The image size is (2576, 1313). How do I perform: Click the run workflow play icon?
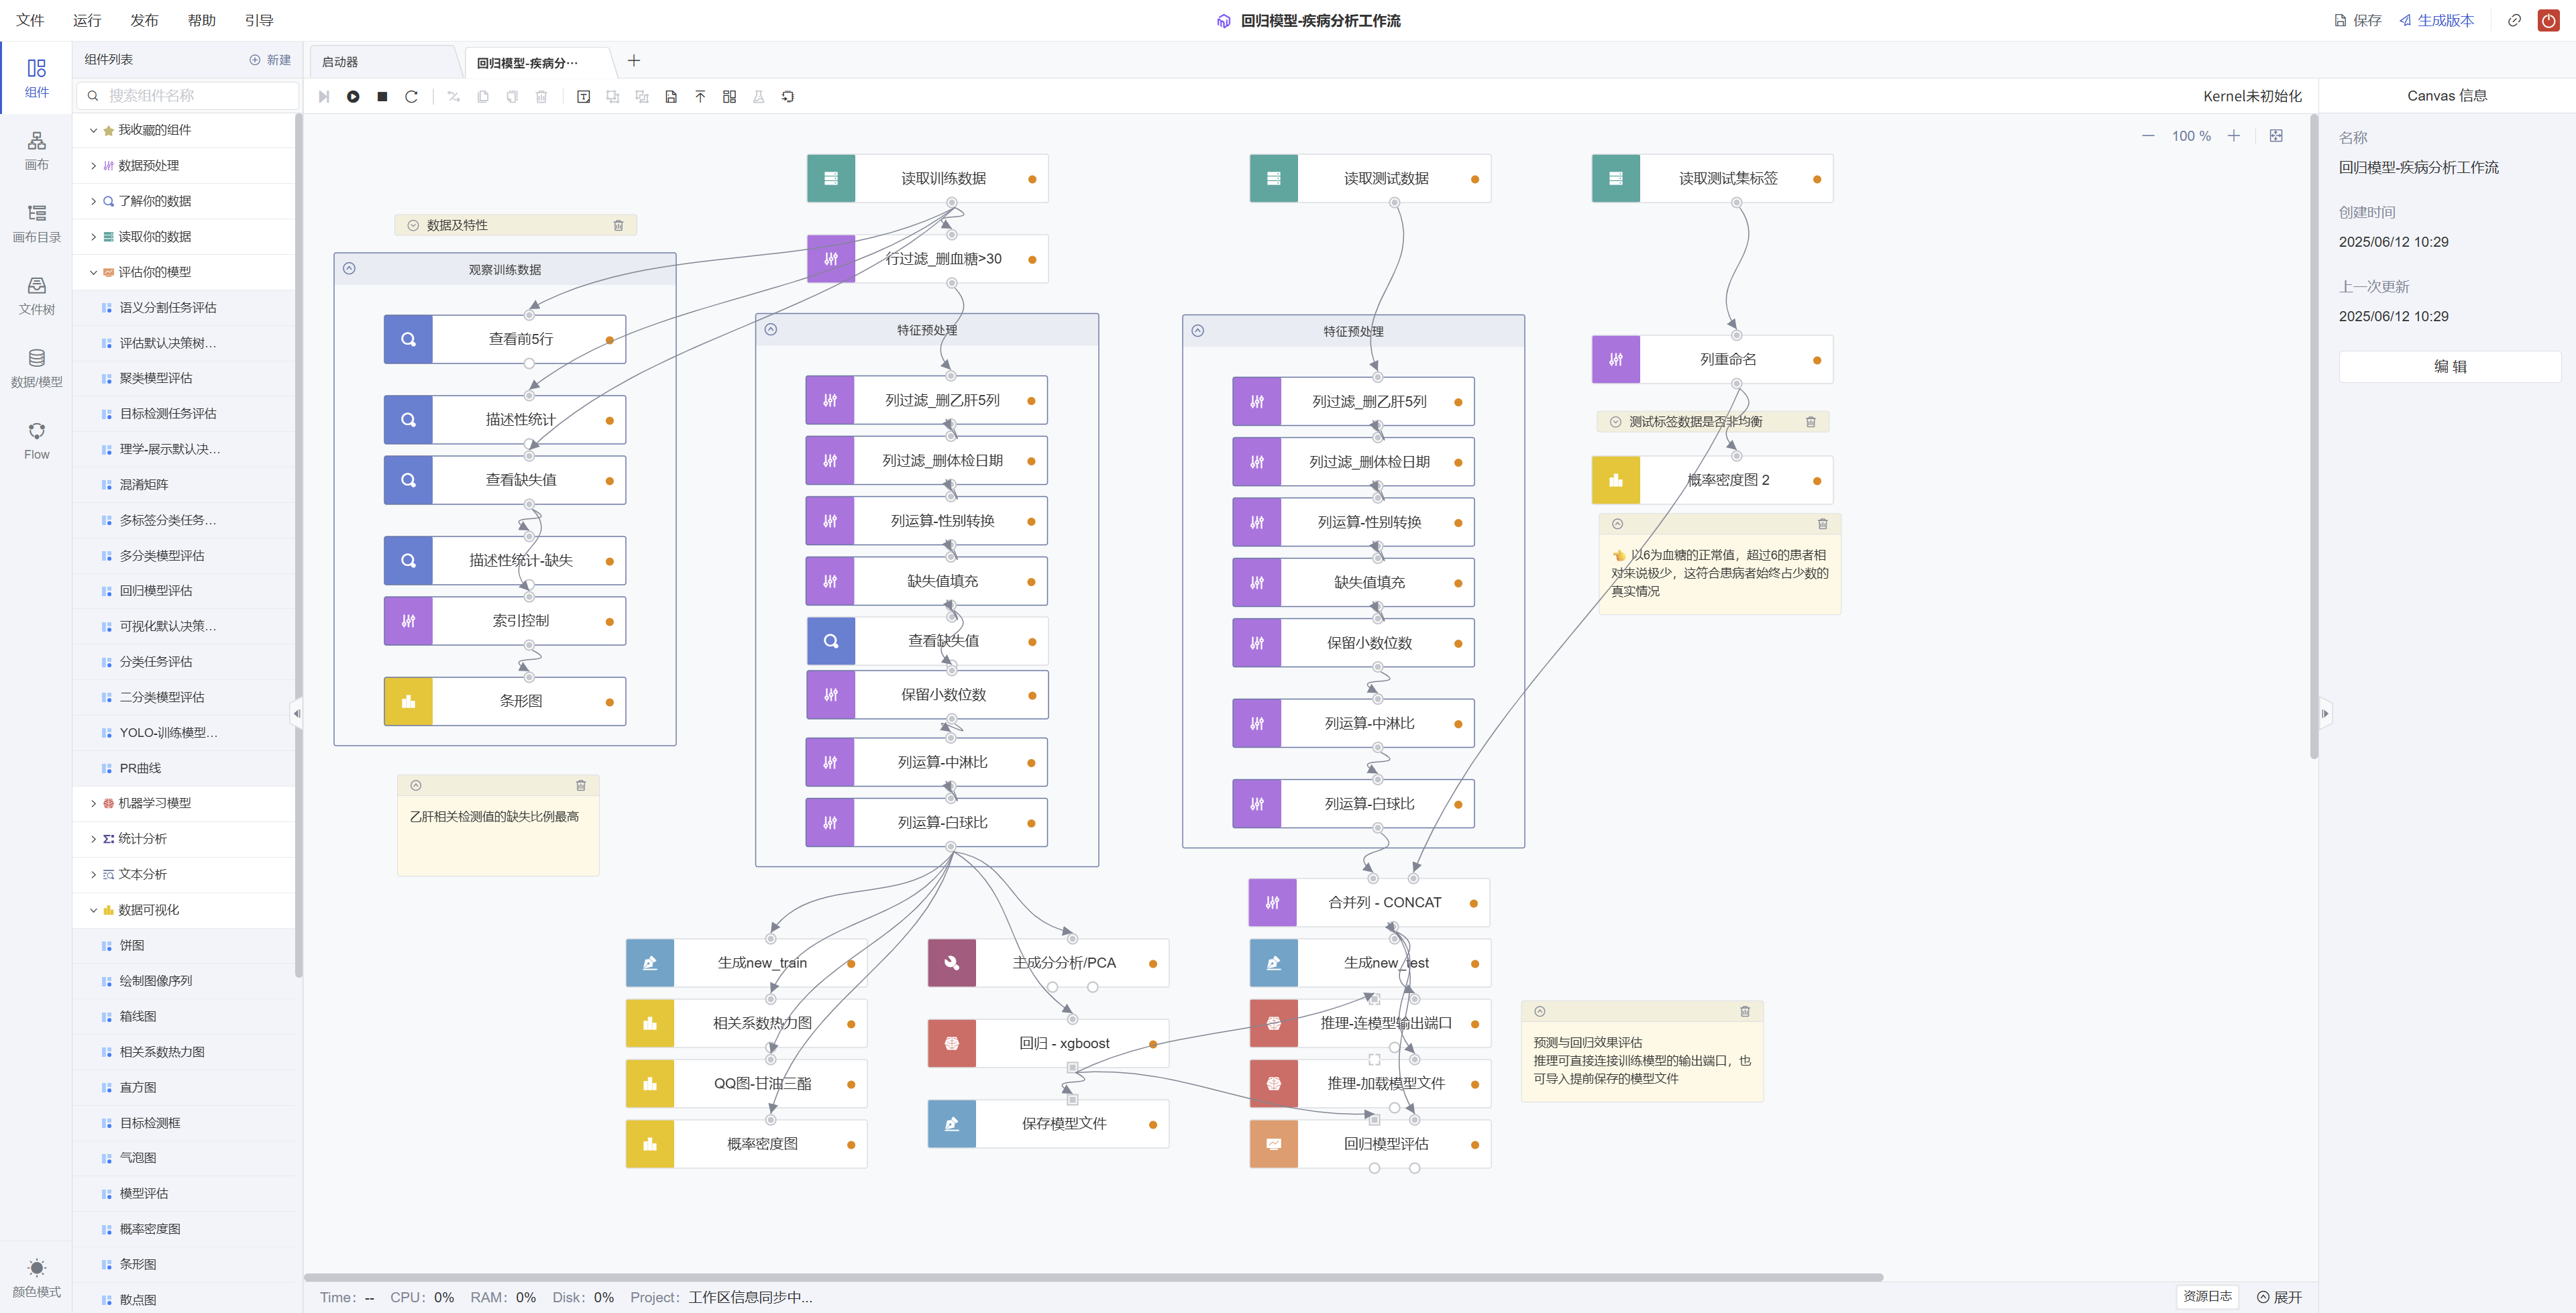353,97
